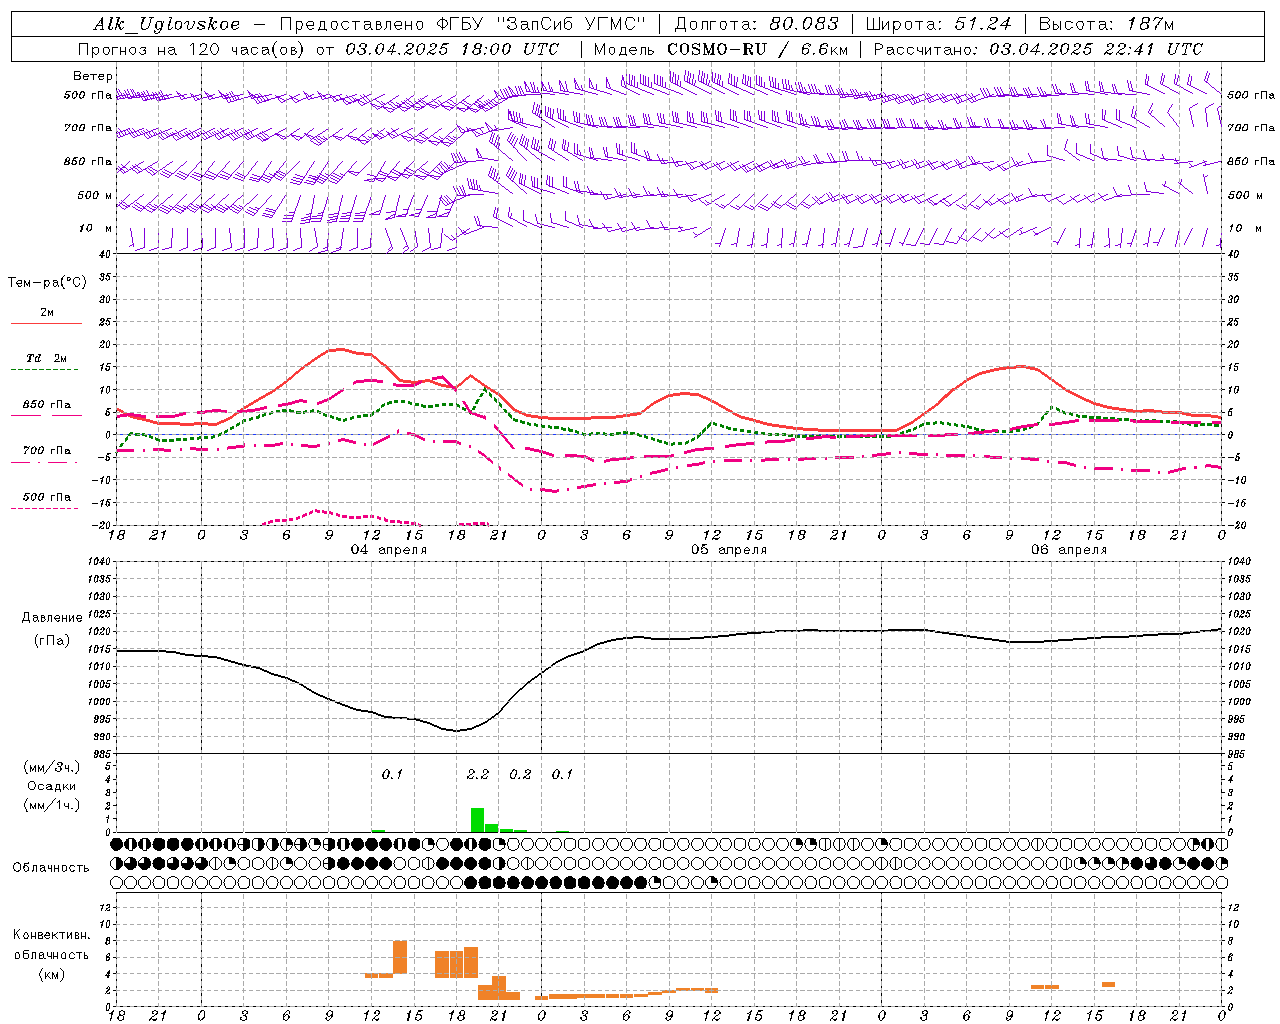Click the date label 06 апреля
This screenshot has width=1280, height=1024.
(x=1069, y=550)
